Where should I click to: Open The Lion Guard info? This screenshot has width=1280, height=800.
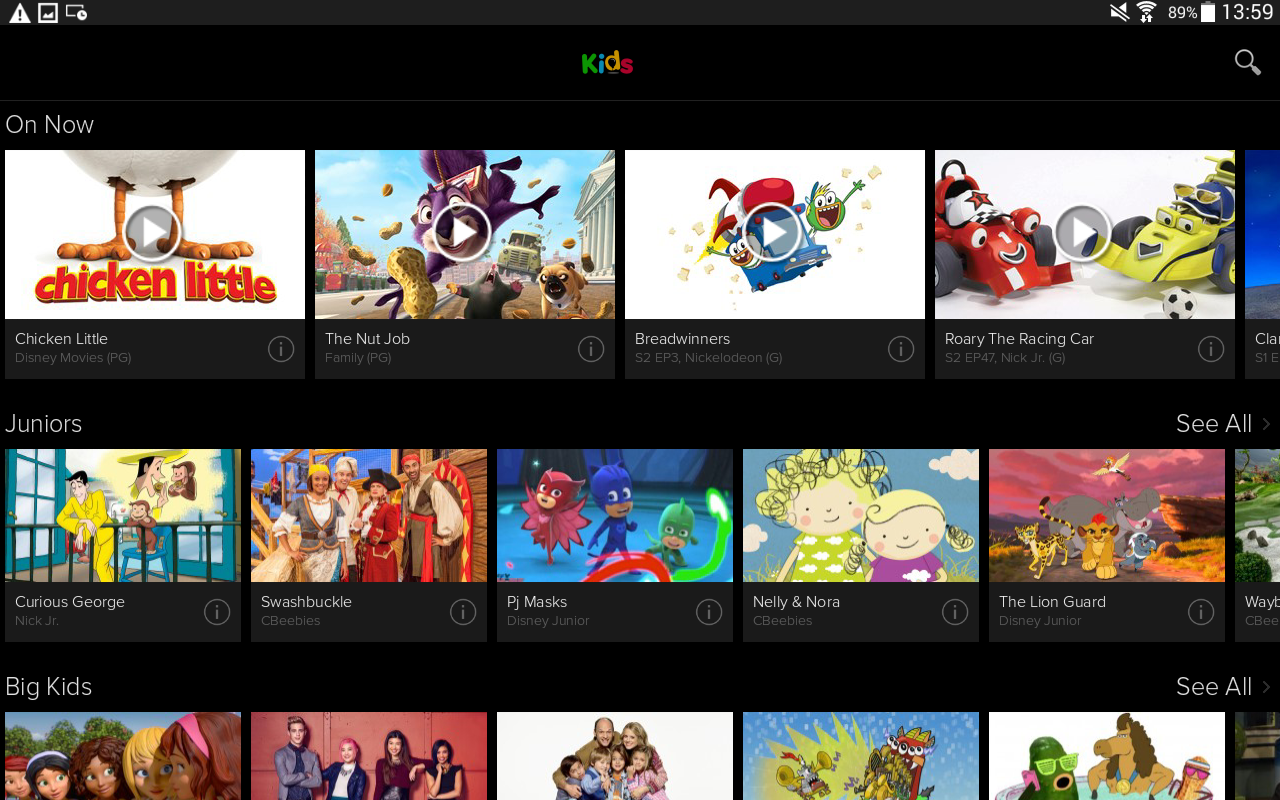(1201, 612)
